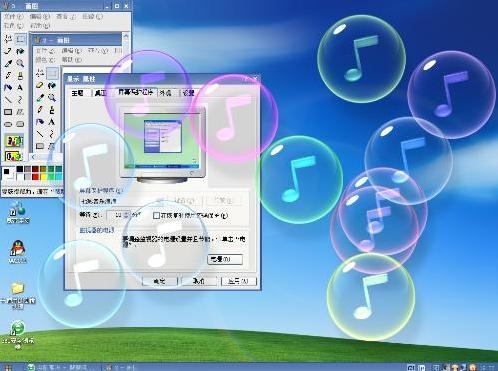Select the Line tool in outer Paint toolbox
Screen dimensions: 498x371
pos(8,100)
